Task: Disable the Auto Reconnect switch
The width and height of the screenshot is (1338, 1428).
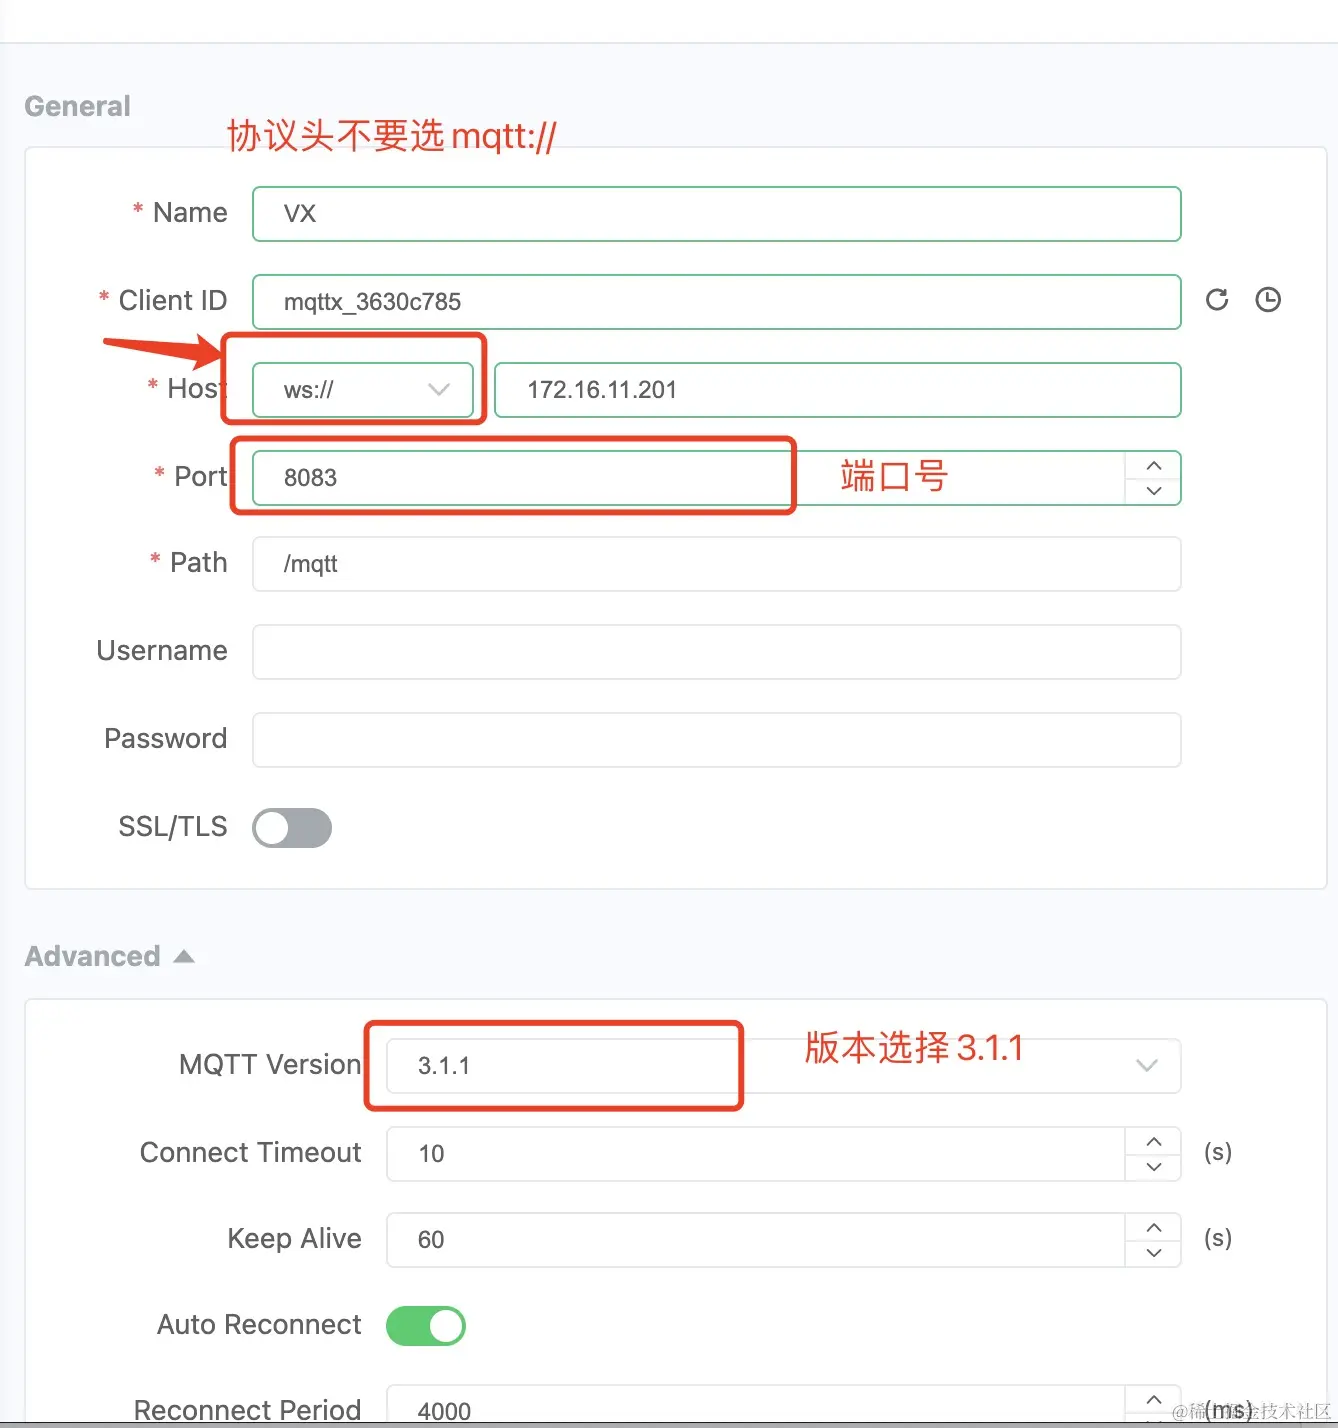Action: click(x=426, y=1326)
